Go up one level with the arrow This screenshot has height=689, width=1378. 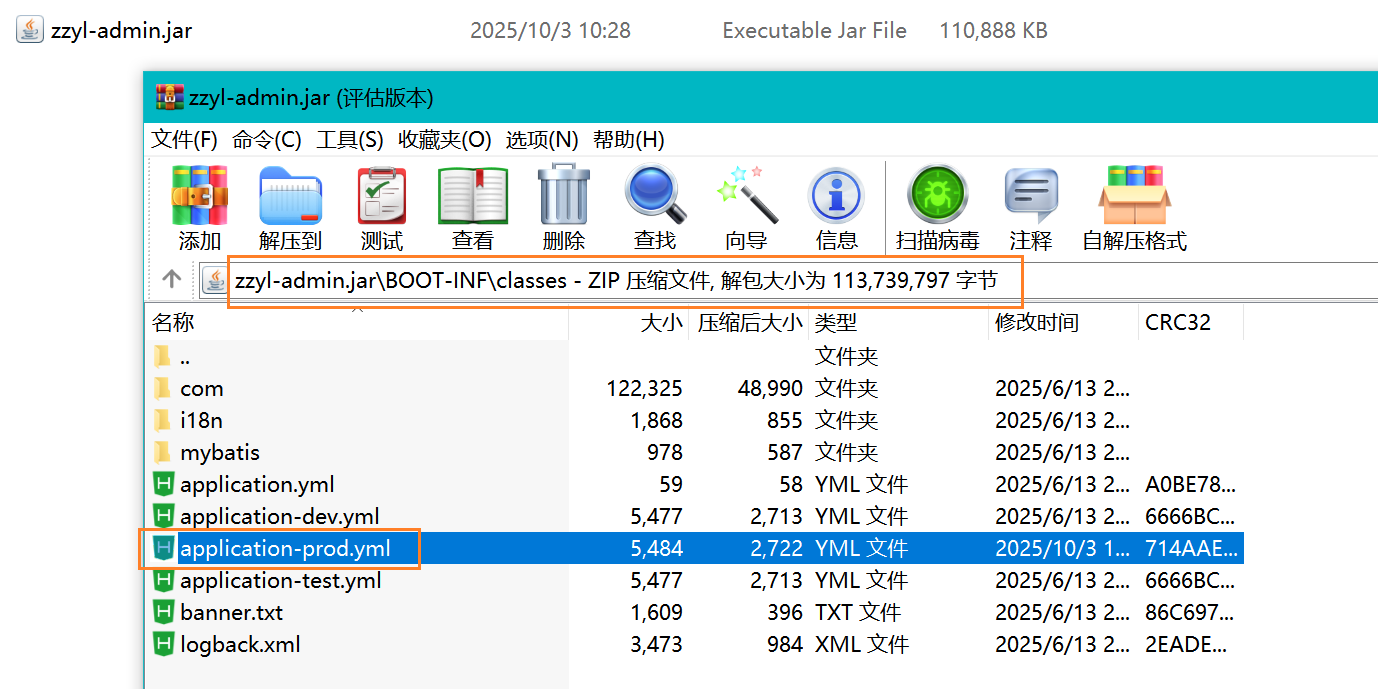[x=172, y=279]
